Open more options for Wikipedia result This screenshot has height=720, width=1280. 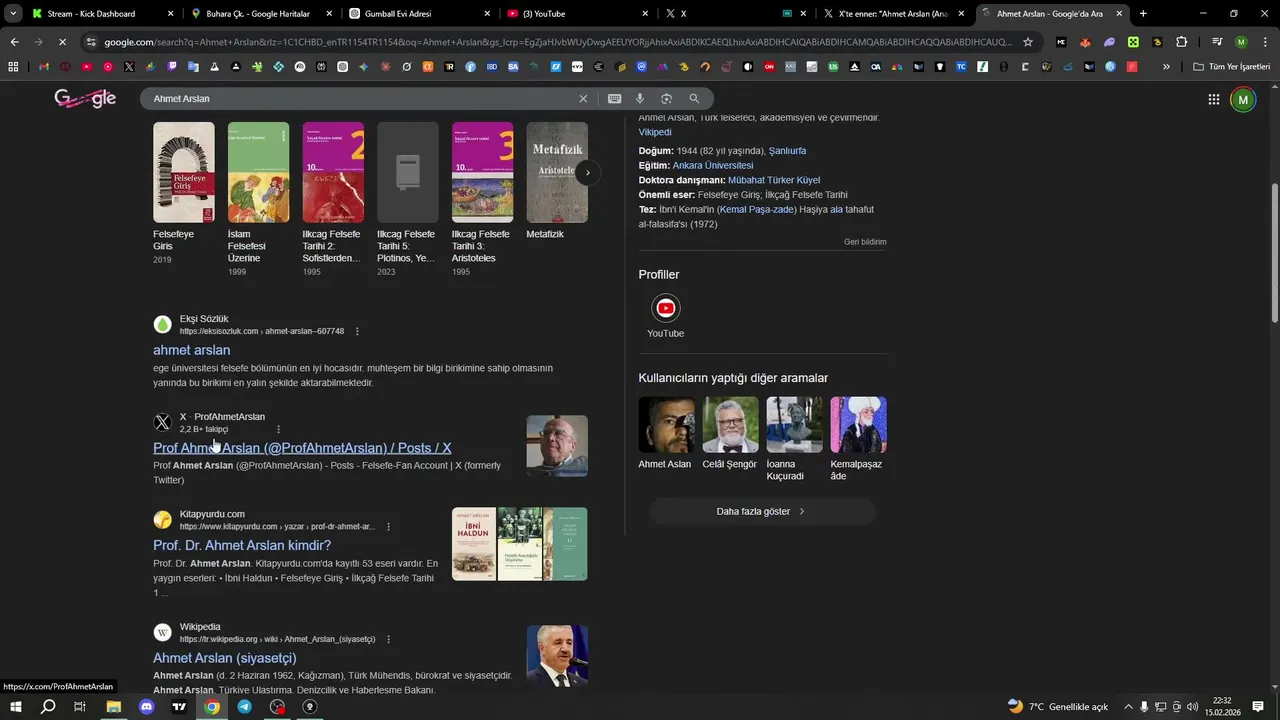pyautogui.click(x=388, y=639)
